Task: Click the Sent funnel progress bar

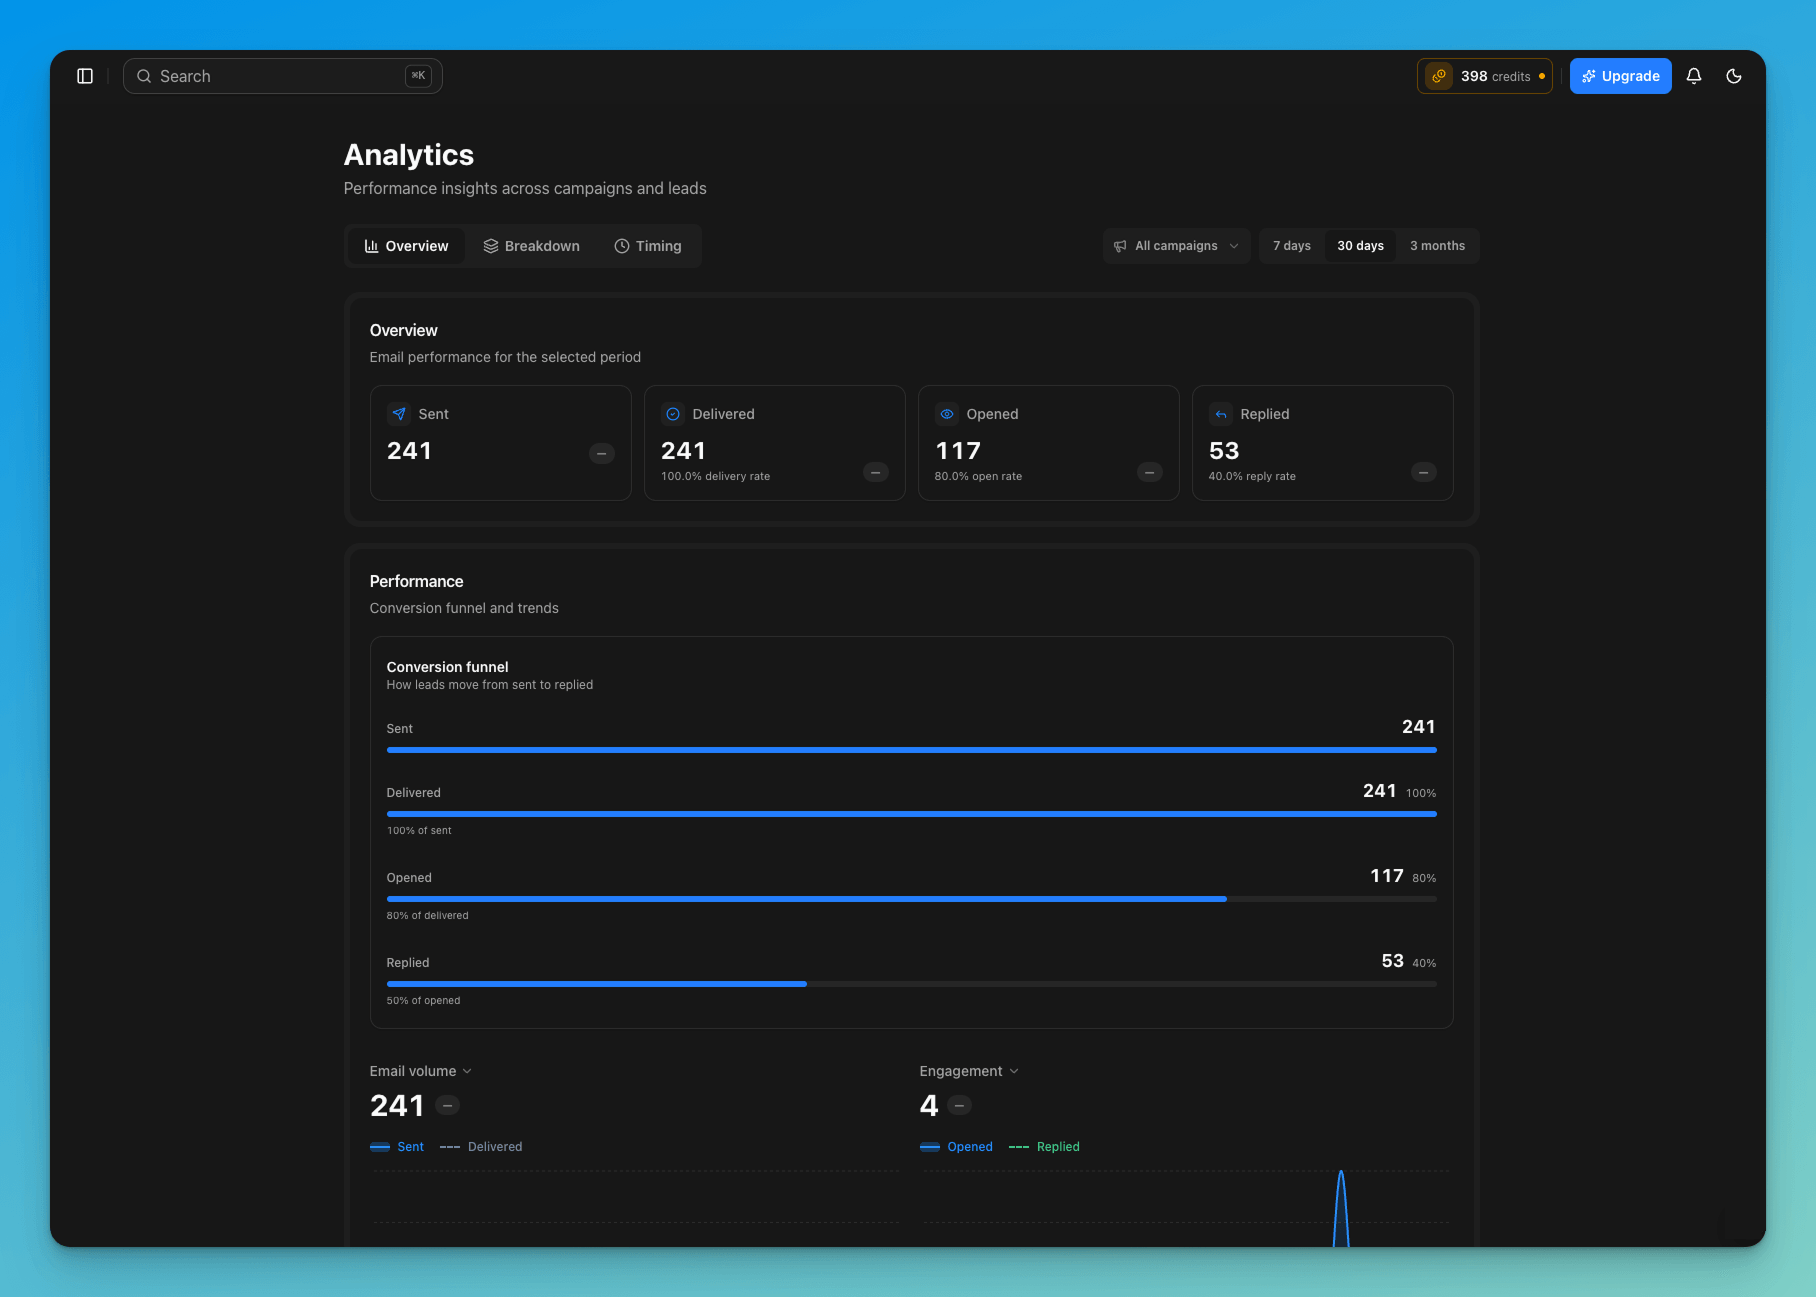Action: tap(911, 750)
